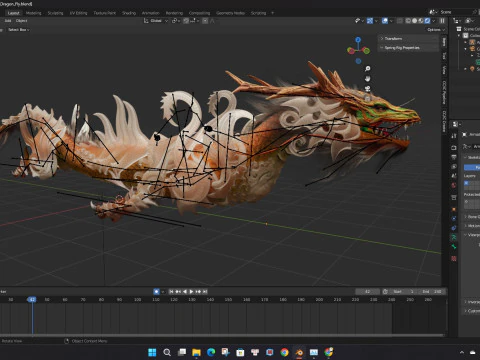Screen dimensions: 480x360
Task: Toggle the snap magnet
Action: tap(186, 21)
